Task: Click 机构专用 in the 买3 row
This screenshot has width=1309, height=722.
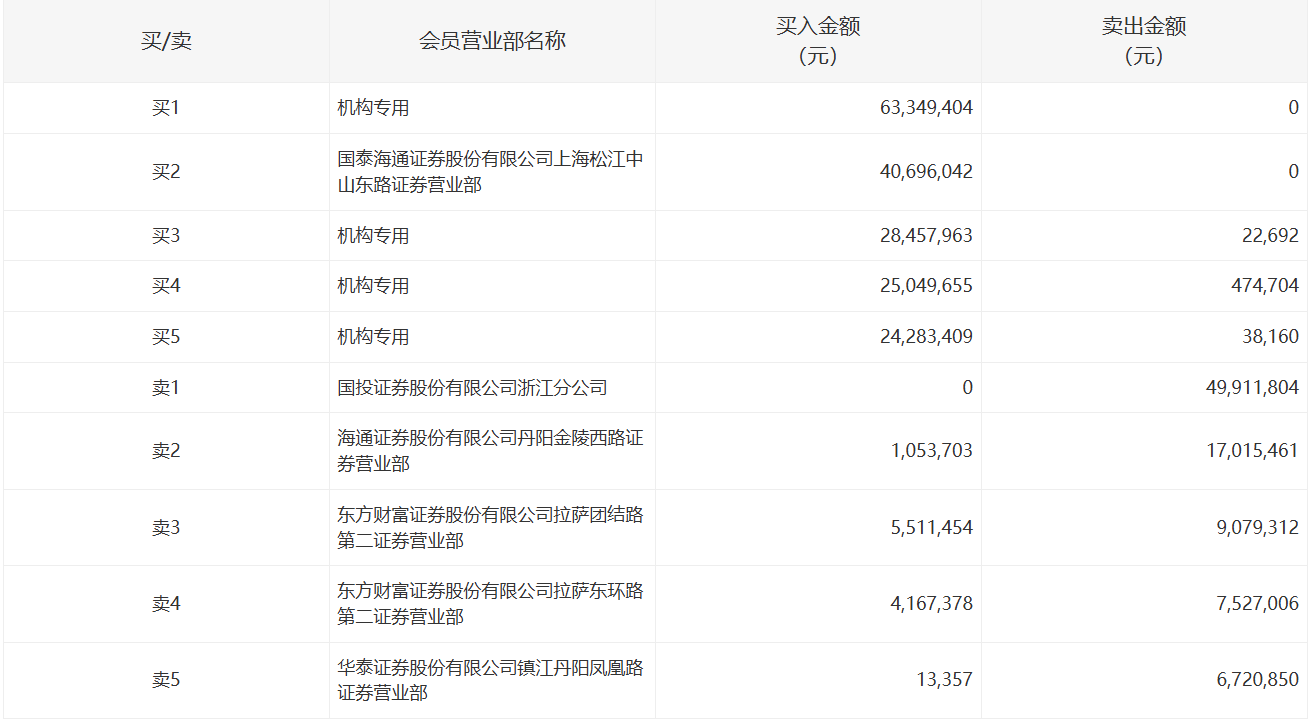Action: (x=373, y=236)
